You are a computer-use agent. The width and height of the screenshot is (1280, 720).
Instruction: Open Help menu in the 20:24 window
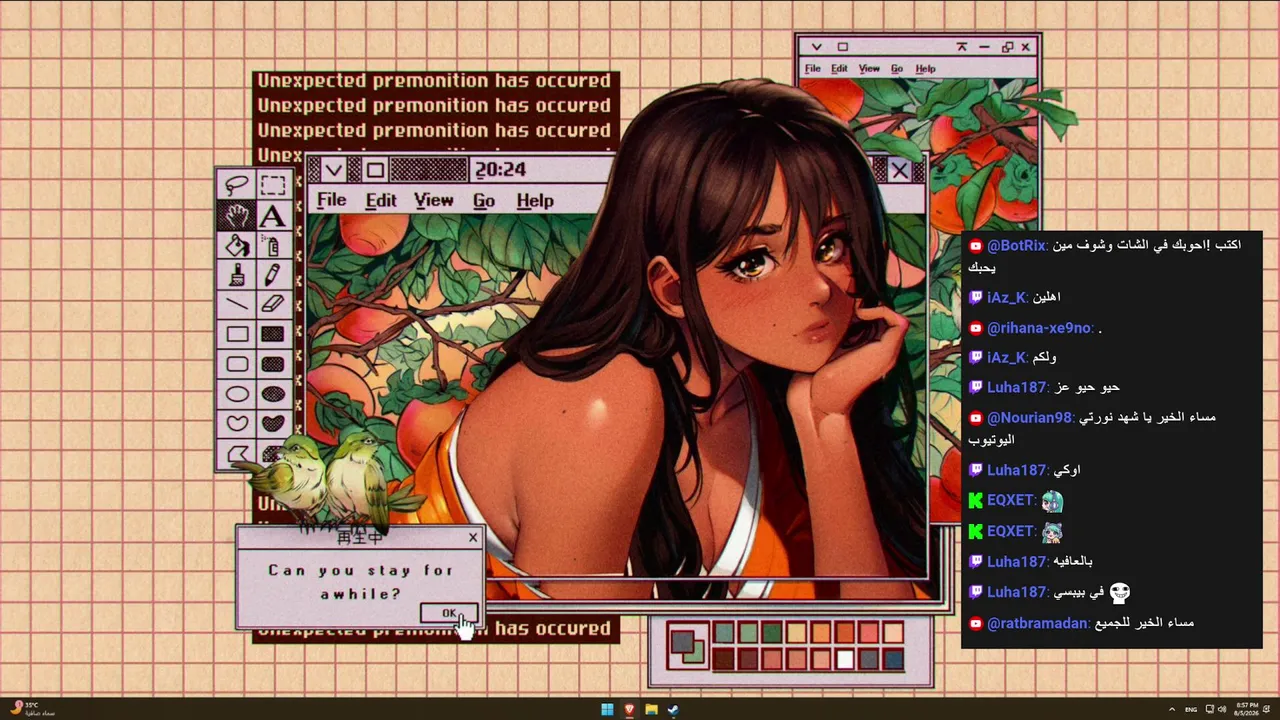pyautogui.click(x=534, y=200)
